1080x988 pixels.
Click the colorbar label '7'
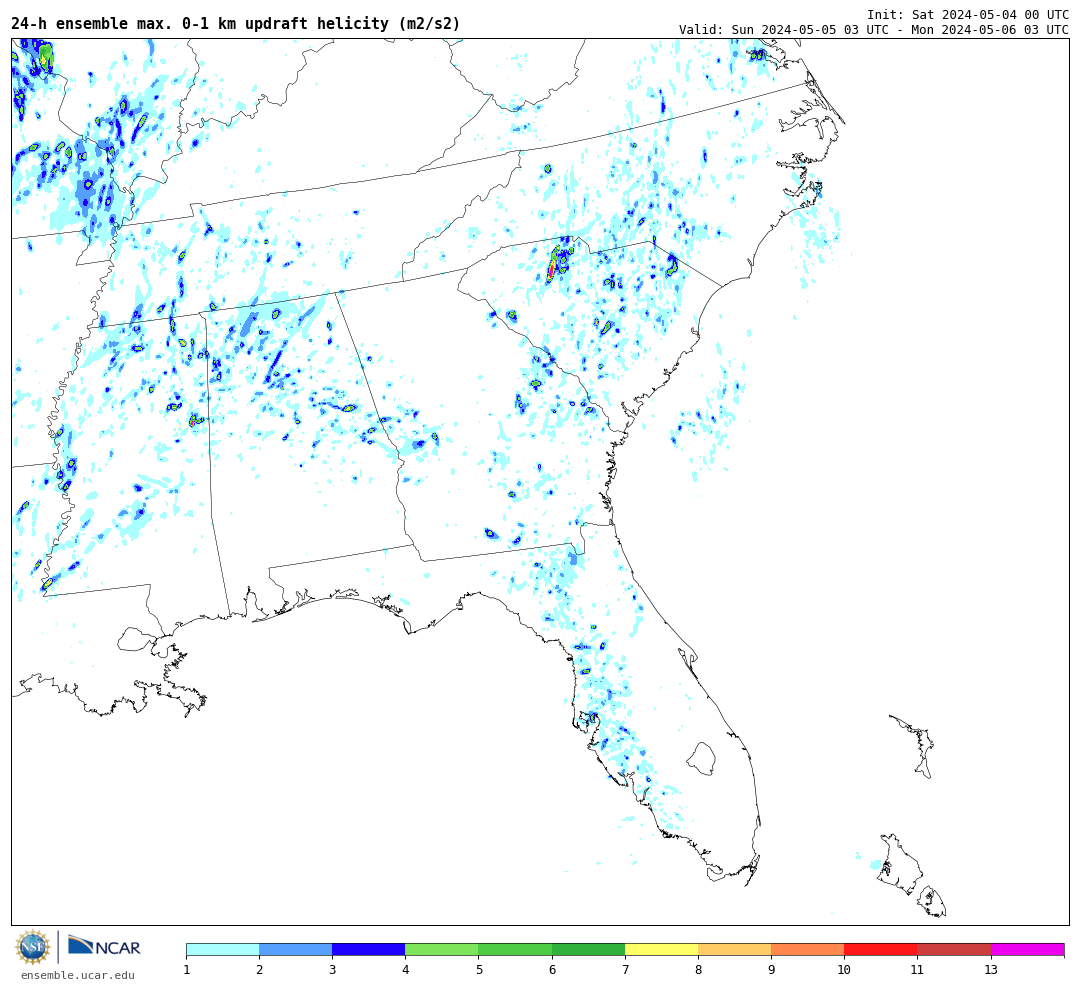click(625, 970)
